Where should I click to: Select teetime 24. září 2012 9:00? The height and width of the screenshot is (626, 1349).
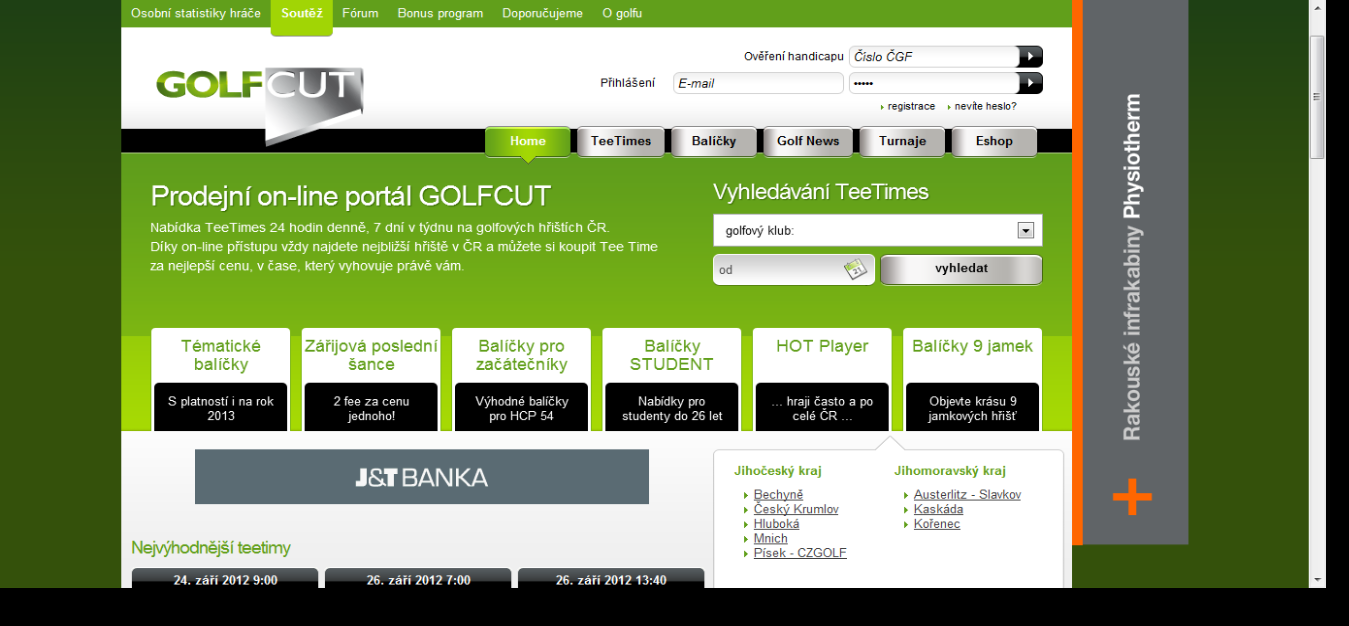point(225,578)
